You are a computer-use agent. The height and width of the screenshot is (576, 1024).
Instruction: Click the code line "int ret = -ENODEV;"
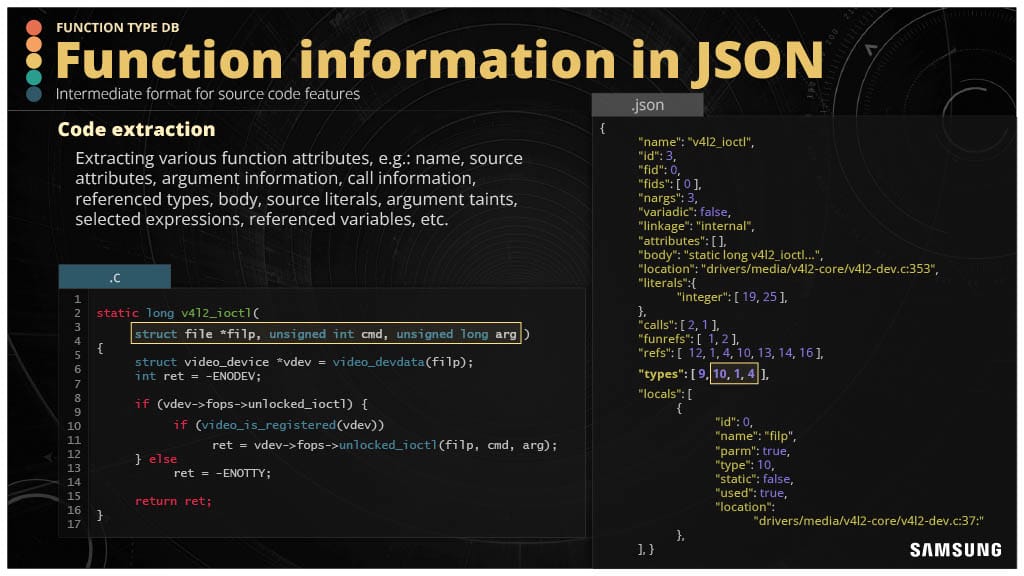coord(198,376)
